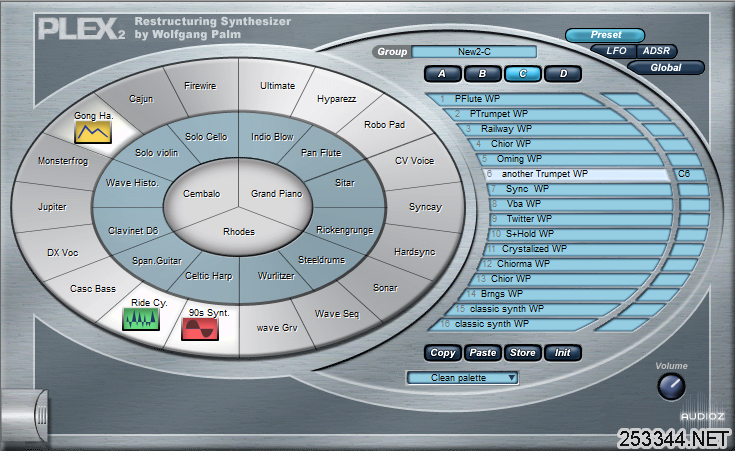Pick the Wurlitzer wave segment

point(276,276)
